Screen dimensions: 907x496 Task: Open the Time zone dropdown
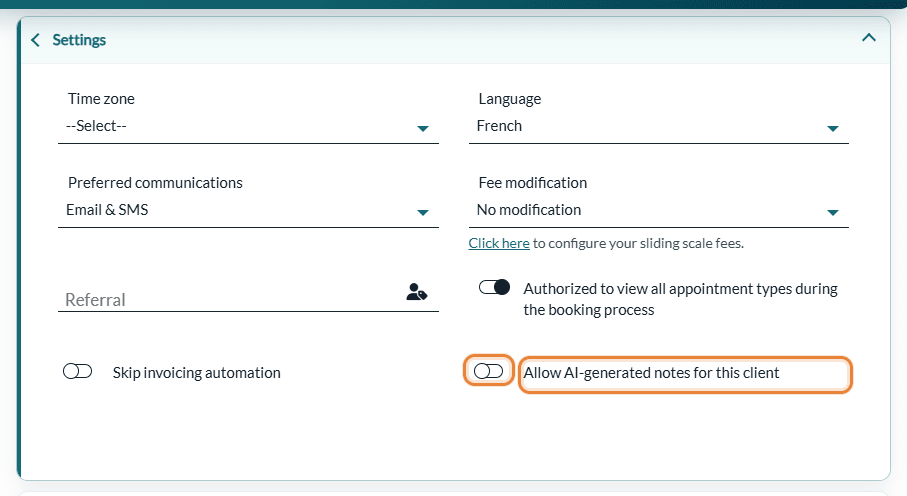point(248,126)
